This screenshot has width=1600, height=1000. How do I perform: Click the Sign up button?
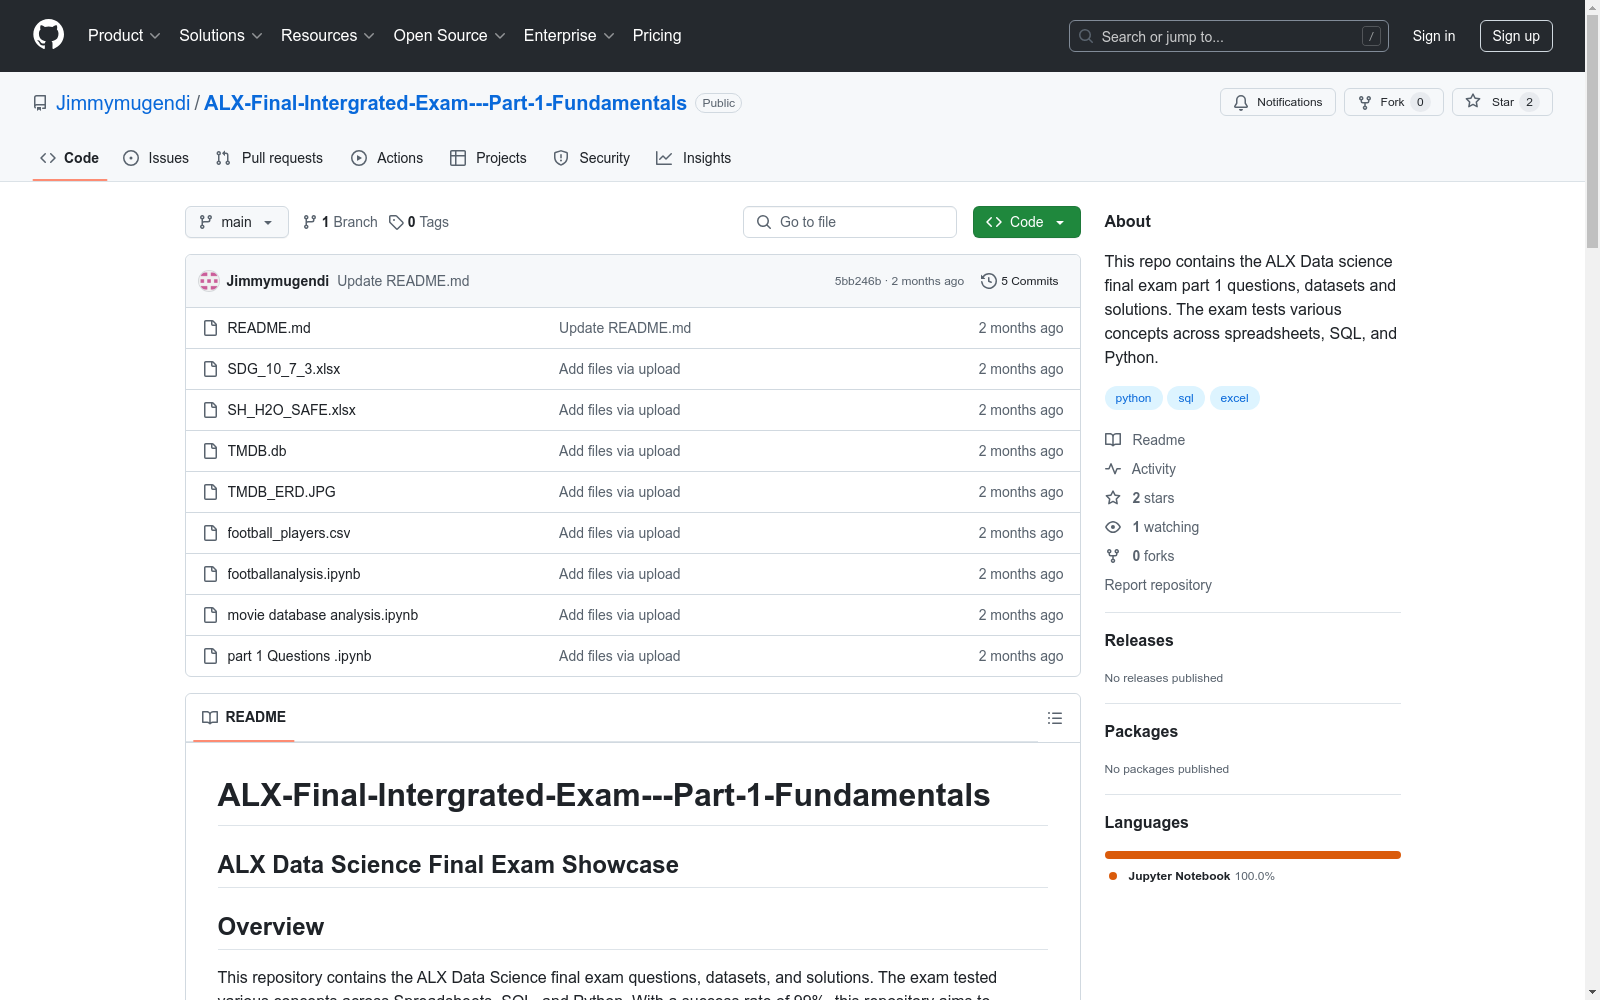(1516, 36)
